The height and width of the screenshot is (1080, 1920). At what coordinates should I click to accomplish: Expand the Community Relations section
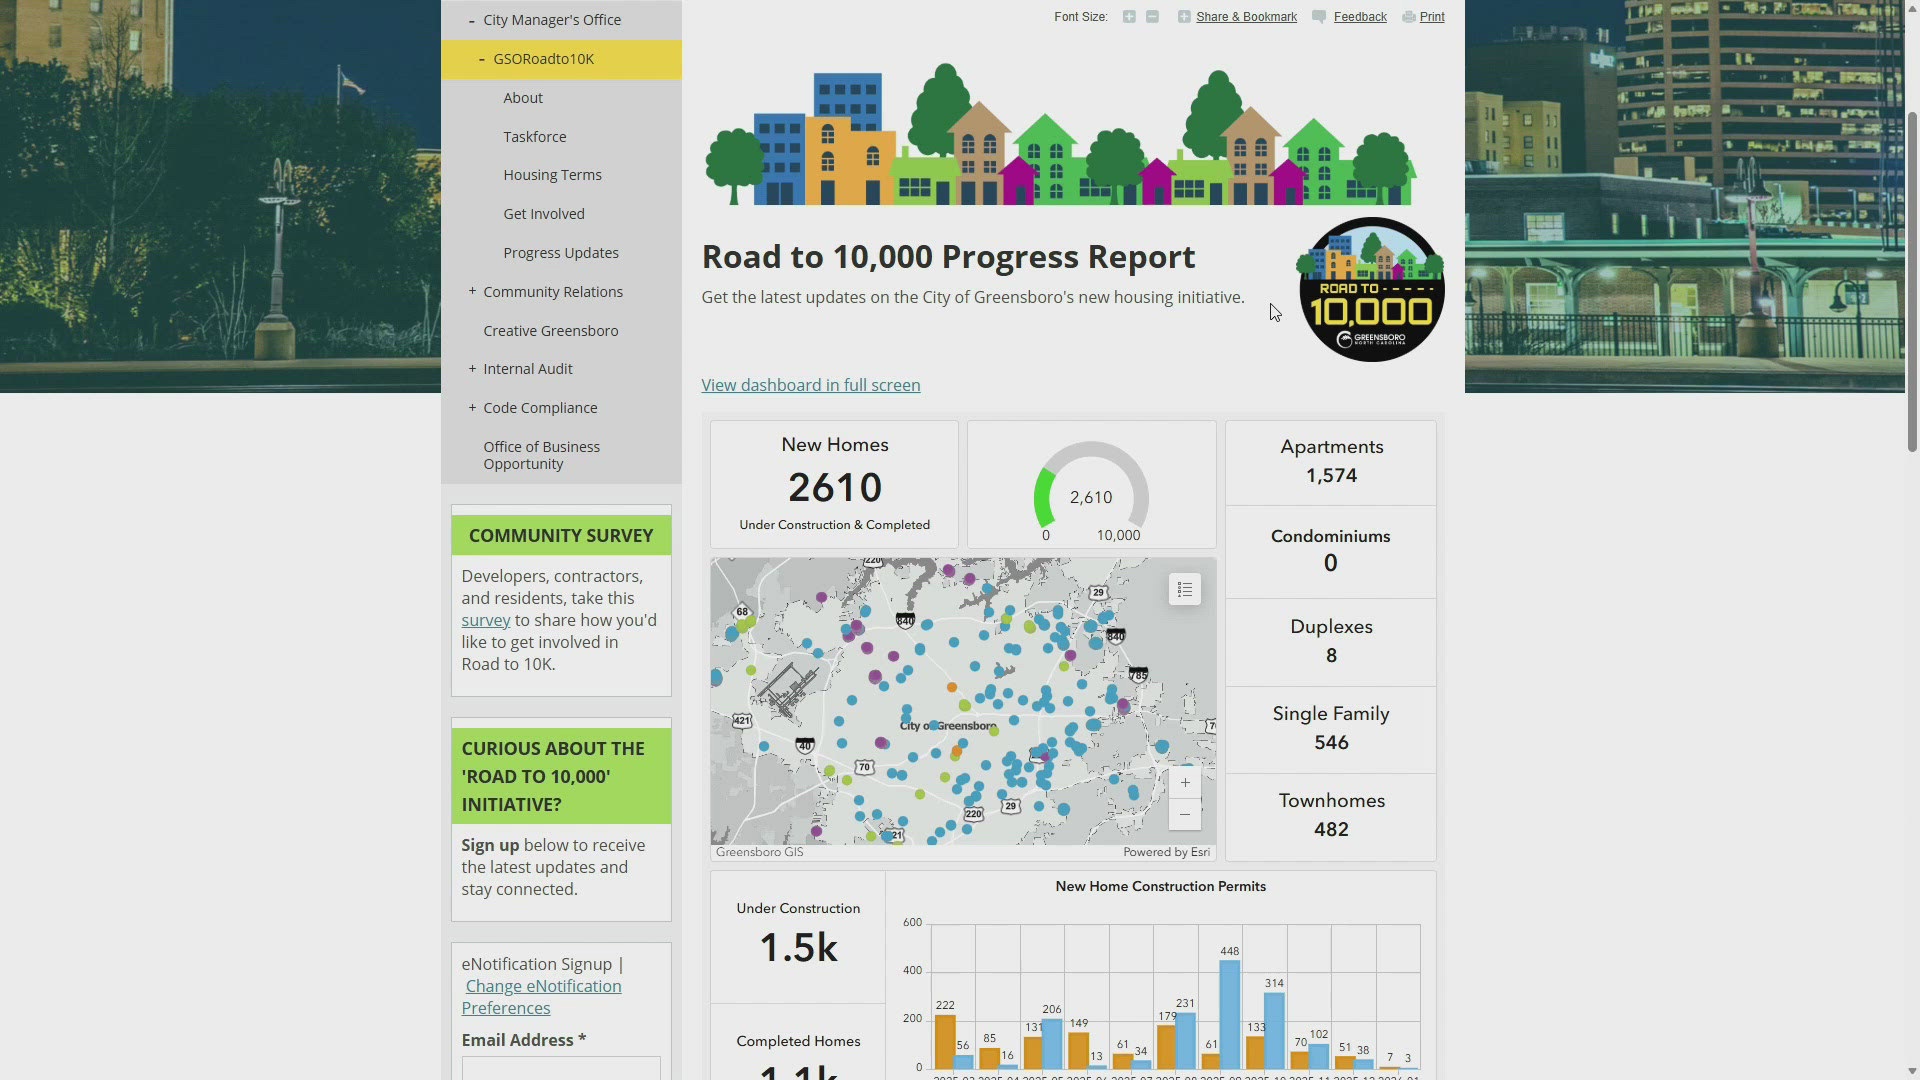point(472,291)
